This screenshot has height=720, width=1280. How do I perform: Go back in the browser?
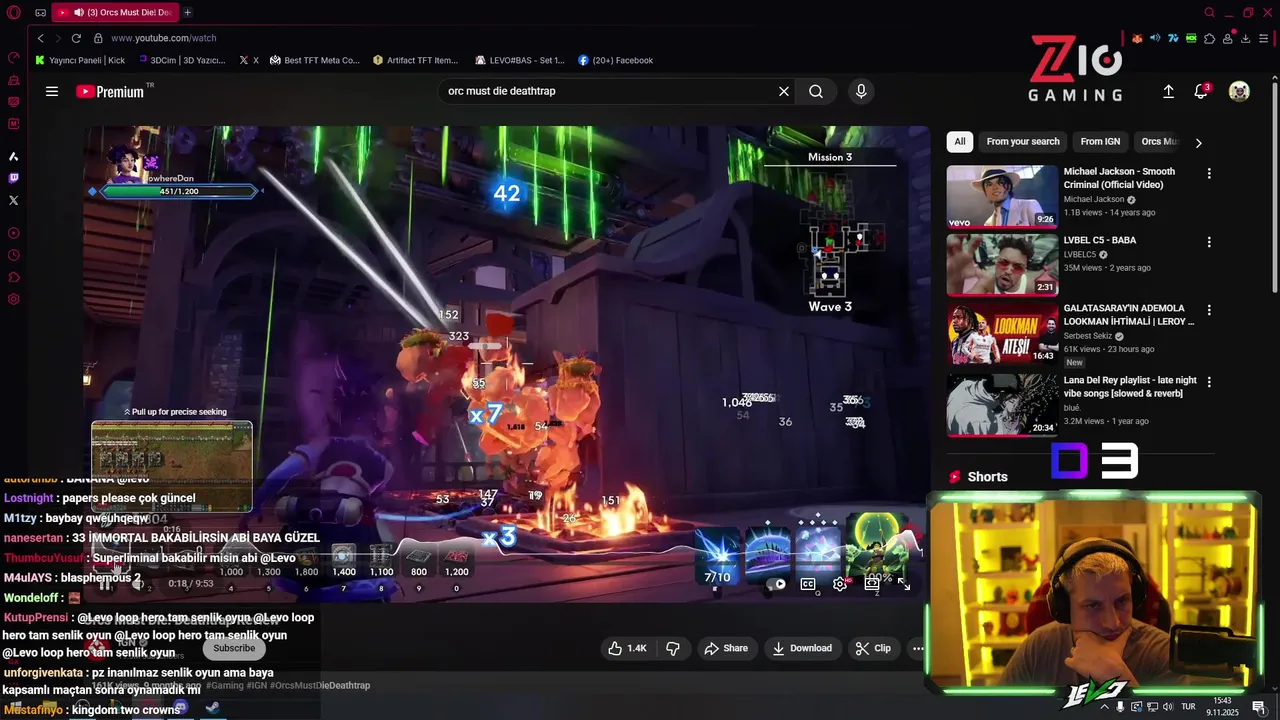[41, 38]
